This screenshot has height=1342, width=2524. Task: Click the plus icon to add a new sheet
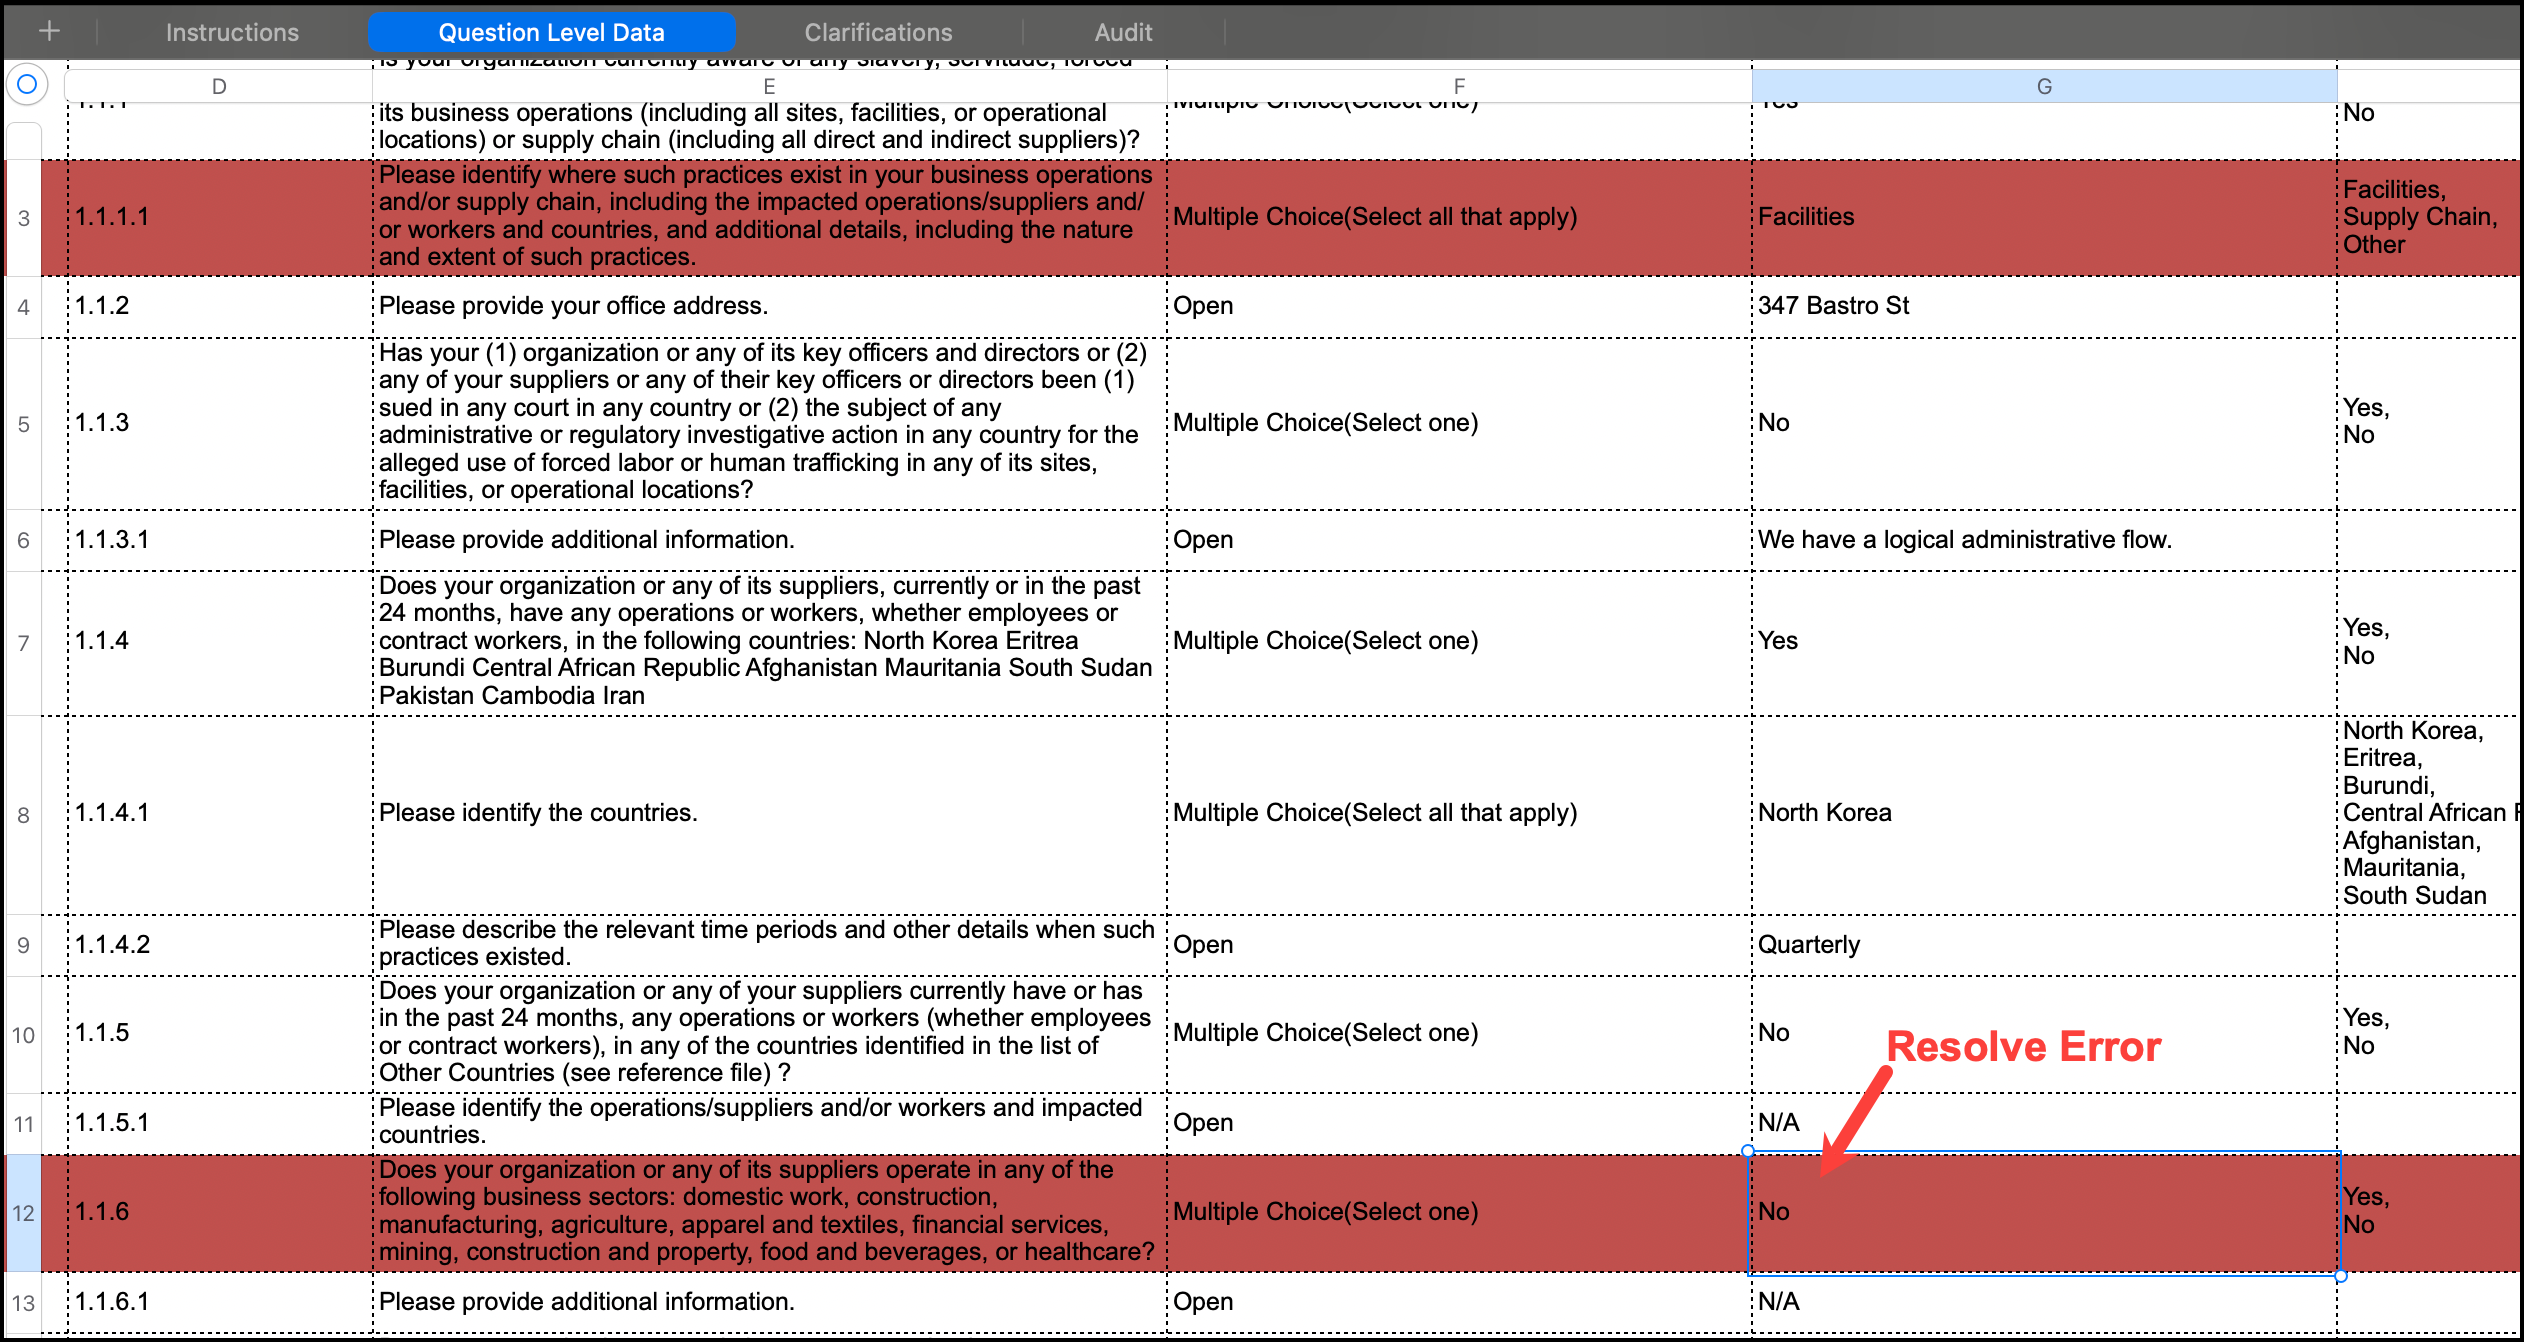coord(48,31)
